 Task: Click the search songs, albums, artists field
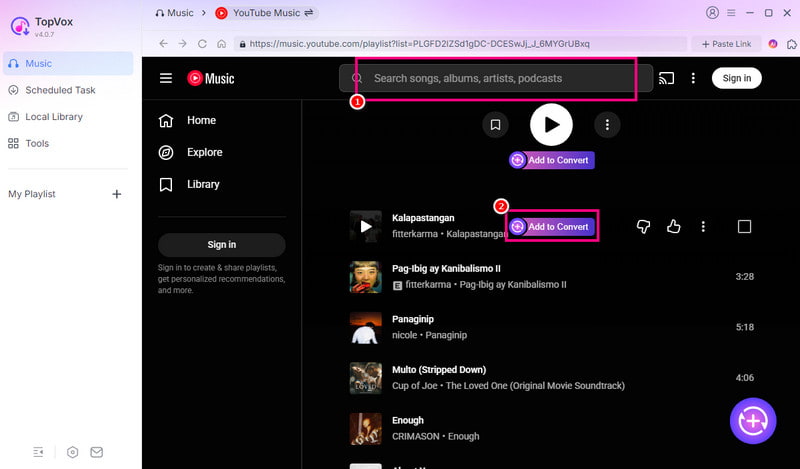(496, 78)
